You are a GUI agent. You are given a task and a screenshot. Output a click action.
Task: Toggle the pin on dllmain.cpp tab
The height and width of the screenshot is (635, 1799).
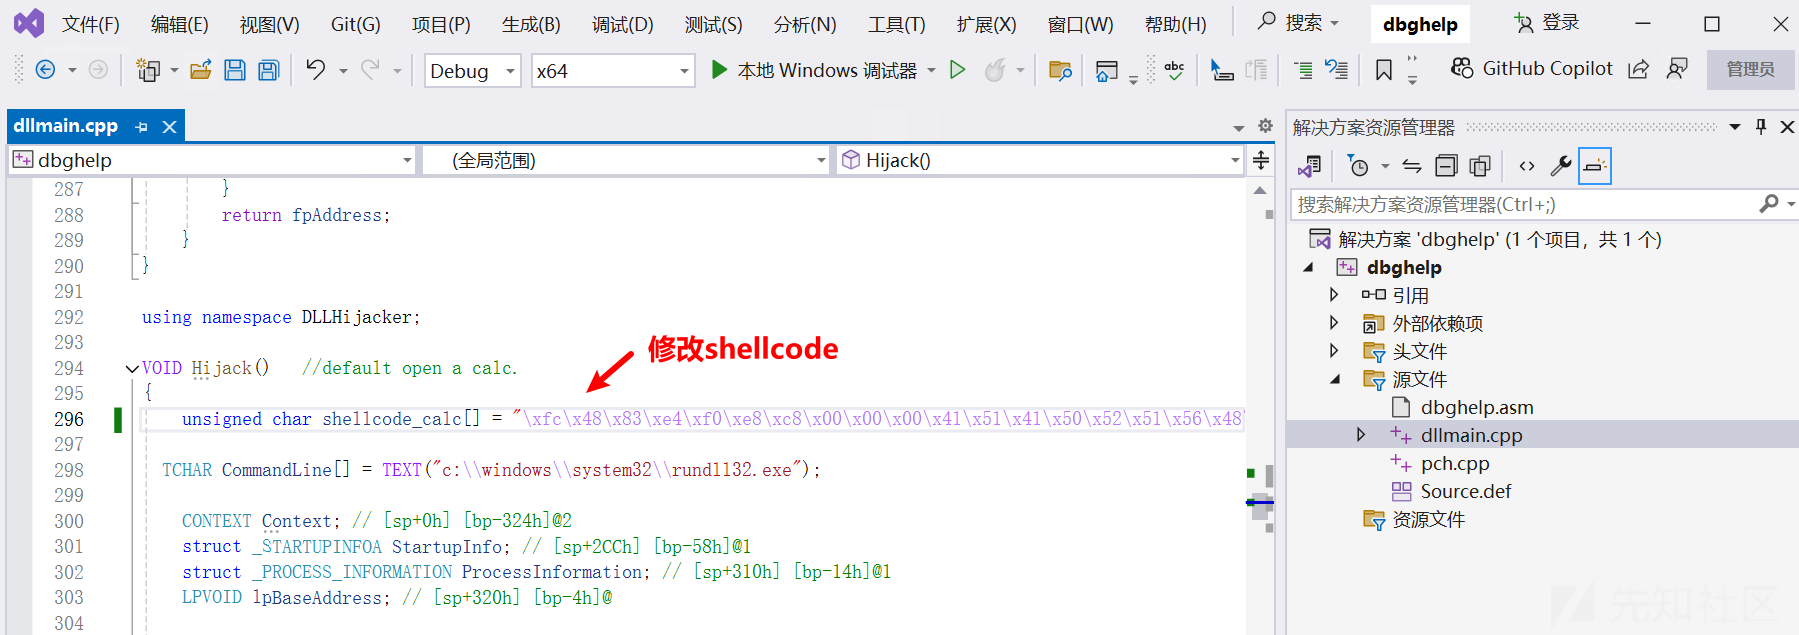tap(141, 127)
